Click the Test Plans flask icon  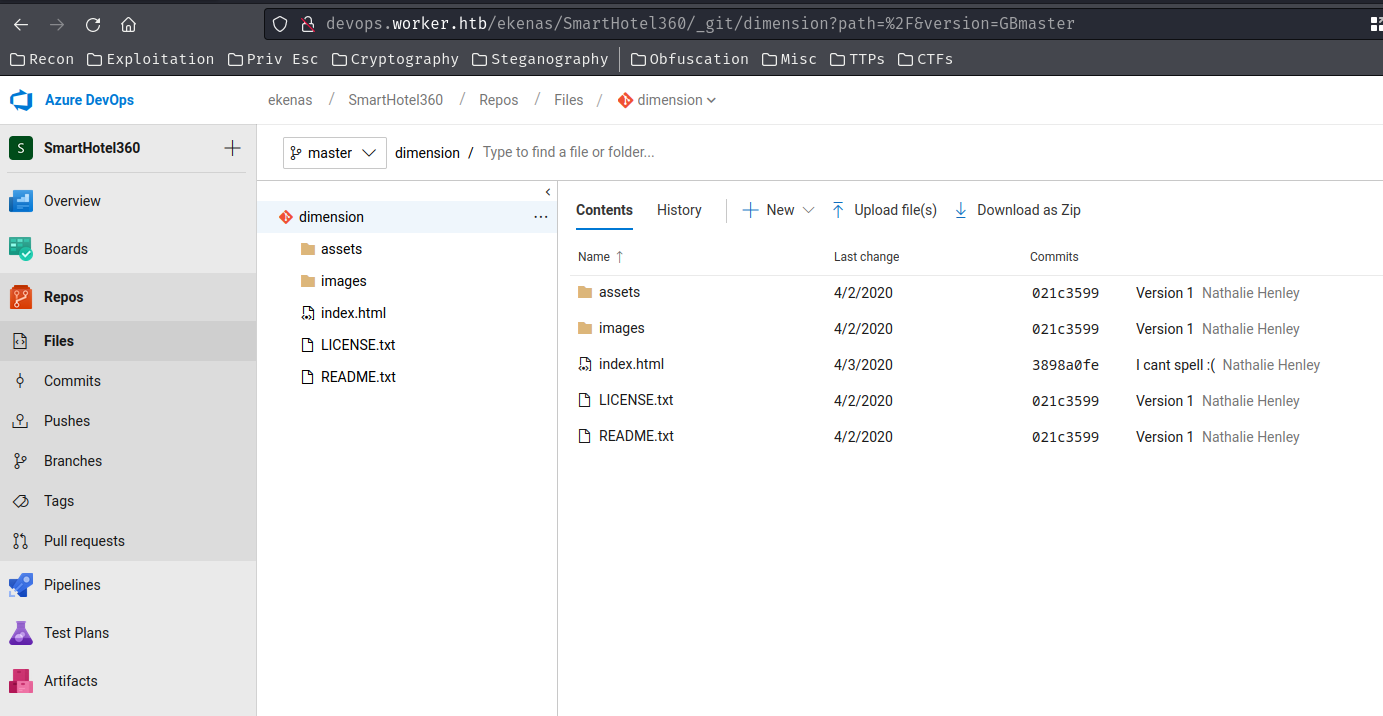pyautogui.click(x=21, y=633)
